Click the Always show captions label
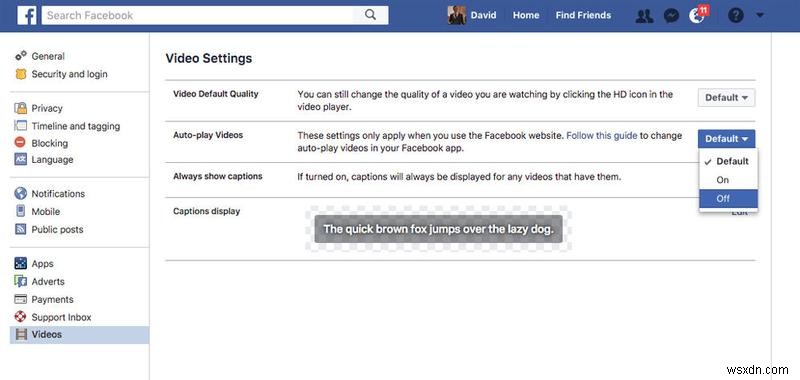800x380 pixels. coord(218,176)
